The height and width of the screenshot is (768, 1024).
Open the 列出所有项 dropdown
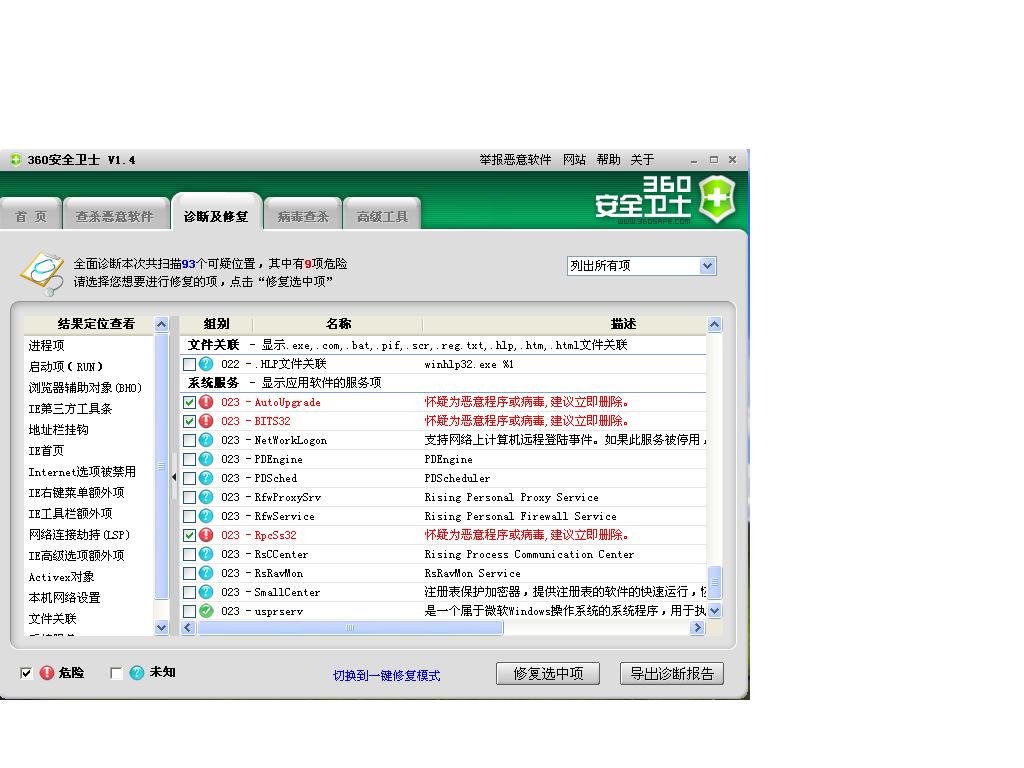pyautogui.click(x=707, y=266)
